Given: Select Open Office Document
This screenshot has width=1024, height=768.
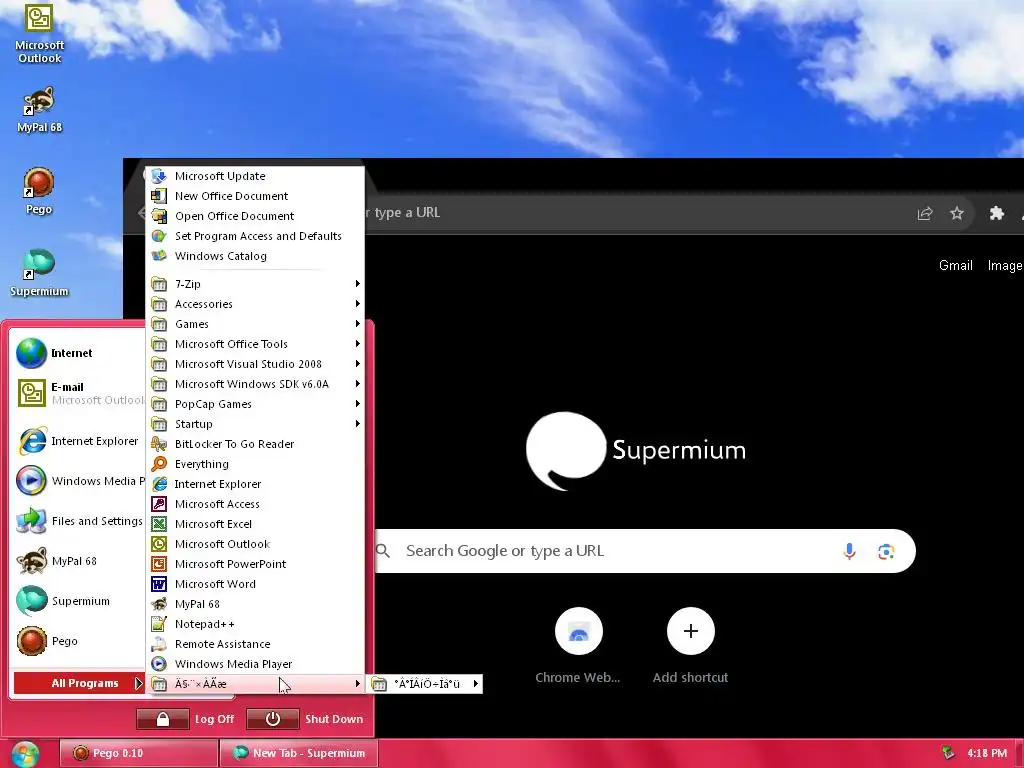Looking at the screenshot, I should [x=255, y=216].
